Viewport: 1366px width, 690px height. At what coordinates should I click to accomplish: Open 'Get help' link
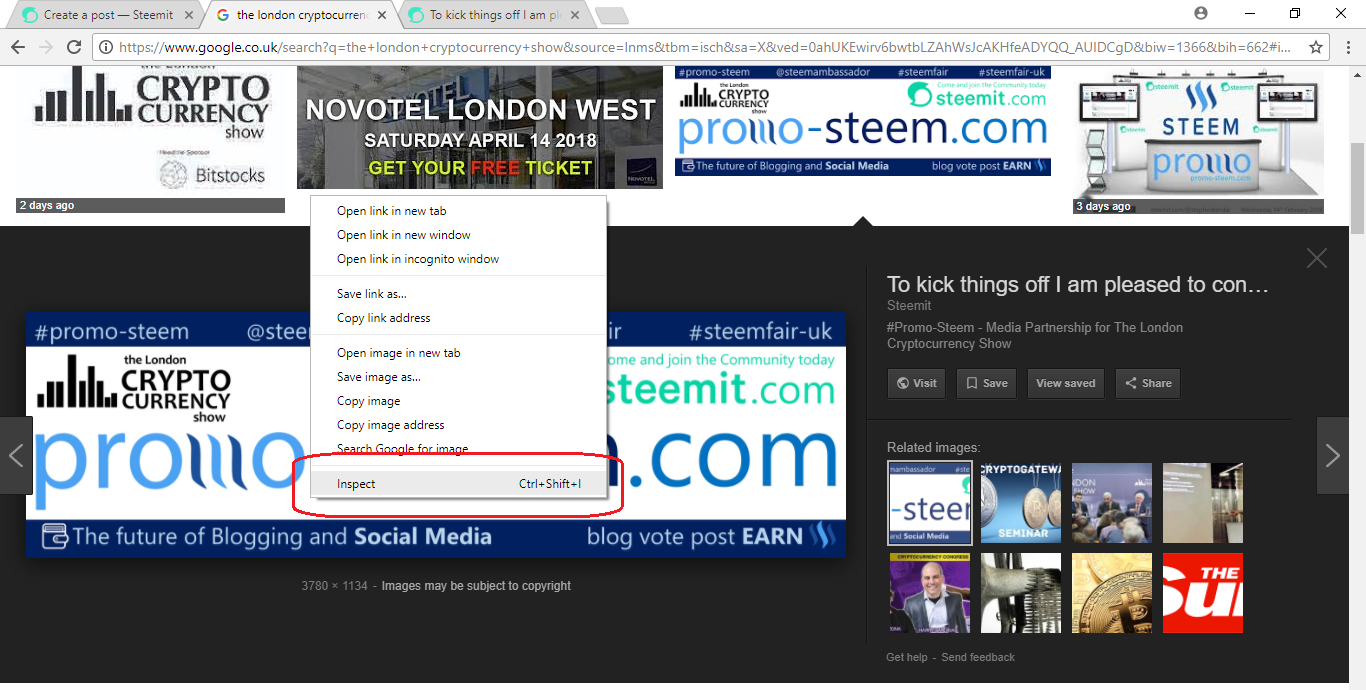(x=907, y=657)
